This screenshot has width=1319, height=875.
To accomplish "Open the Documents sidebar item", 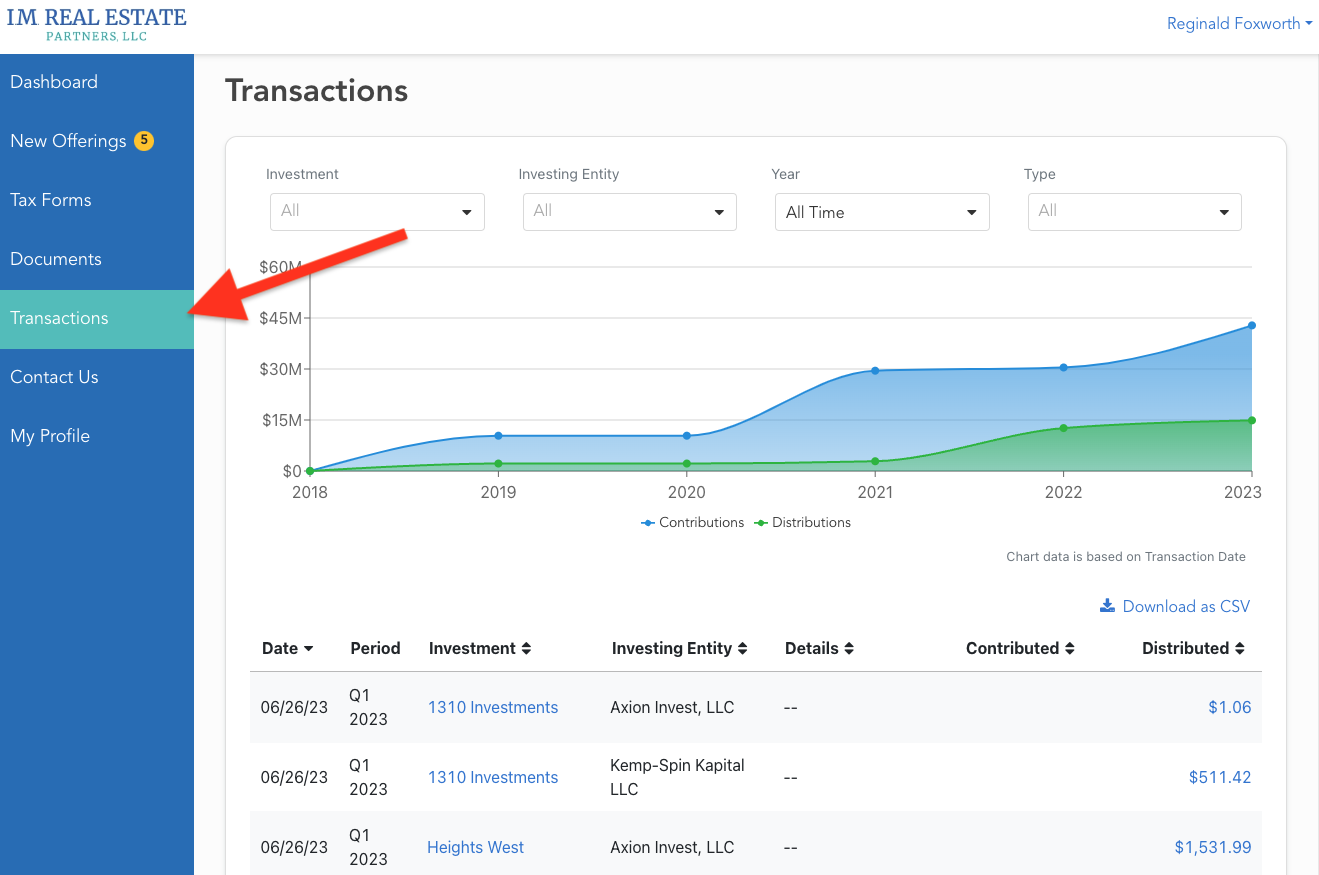I will click(55, 259).
